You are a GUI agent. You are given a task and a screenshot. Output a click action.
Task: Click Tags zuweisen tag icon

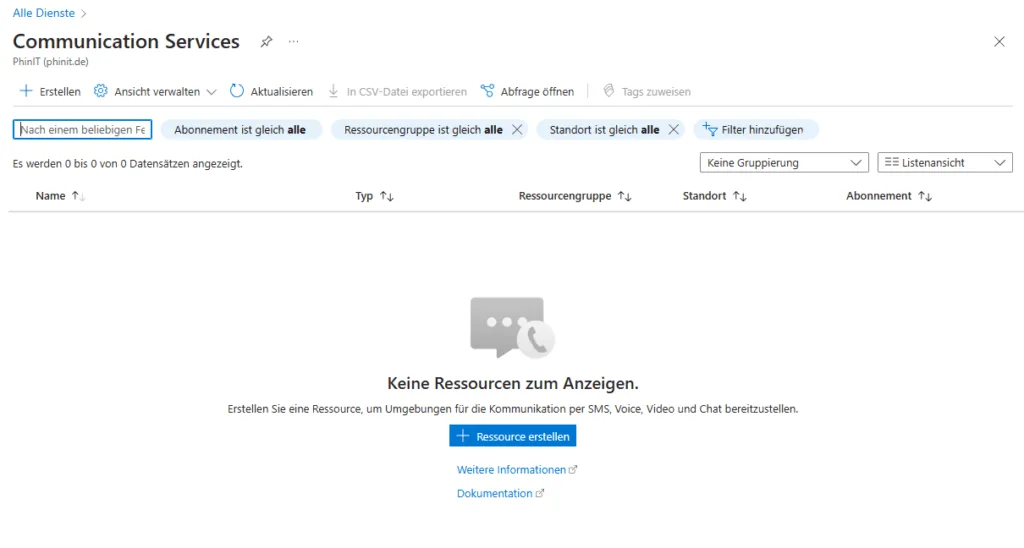point(608,91)
